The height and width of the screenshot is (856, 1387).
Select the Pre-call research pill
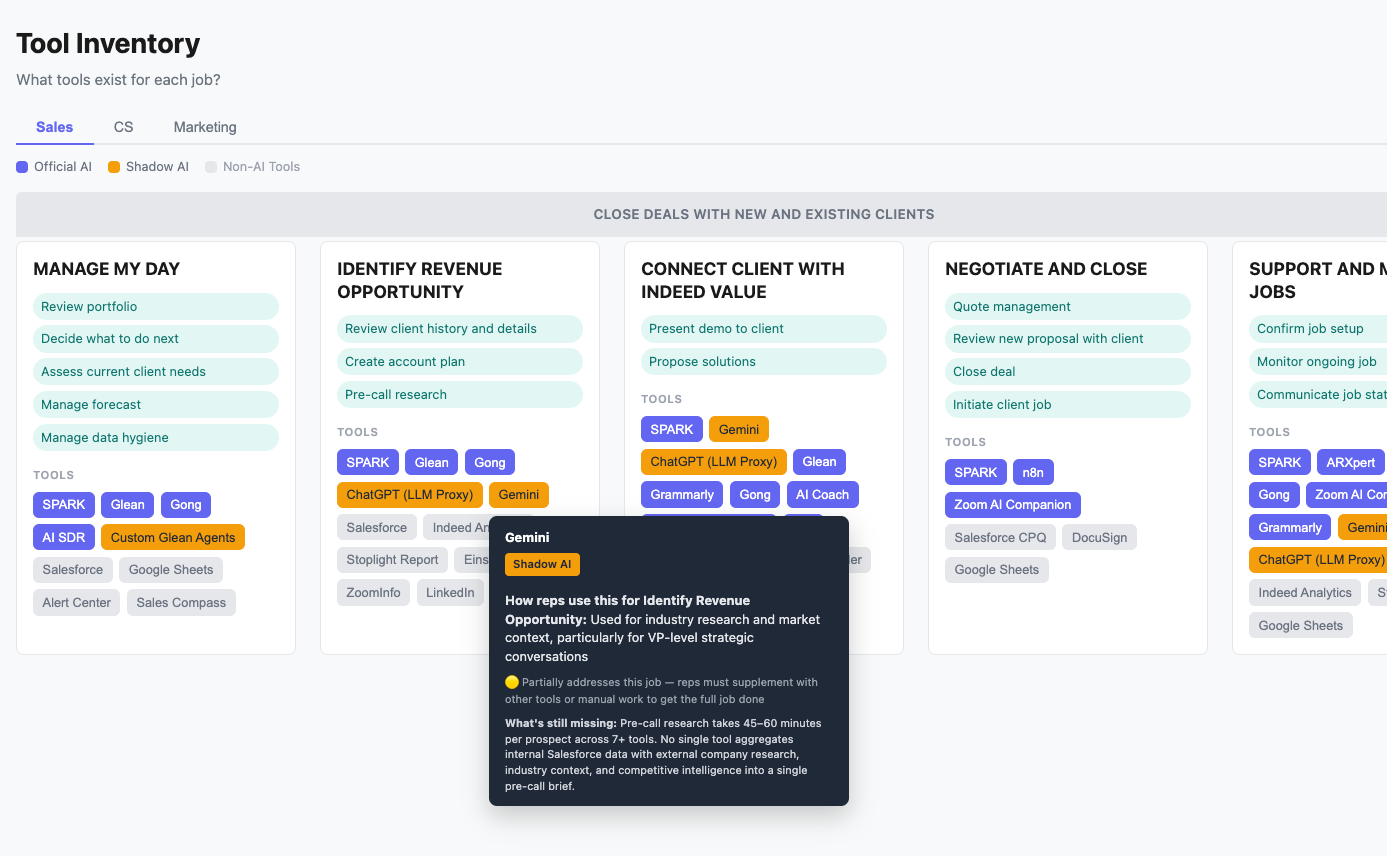(x=460, y=395)
